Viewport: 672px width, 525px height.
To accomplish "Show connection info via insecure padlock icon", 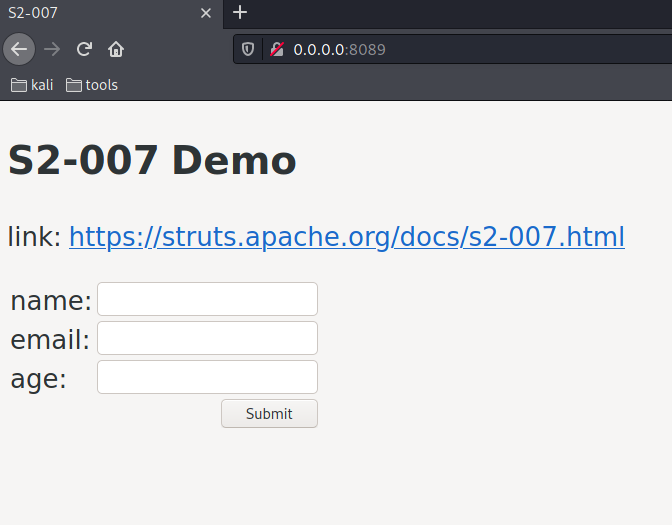I will pos(277,49).
